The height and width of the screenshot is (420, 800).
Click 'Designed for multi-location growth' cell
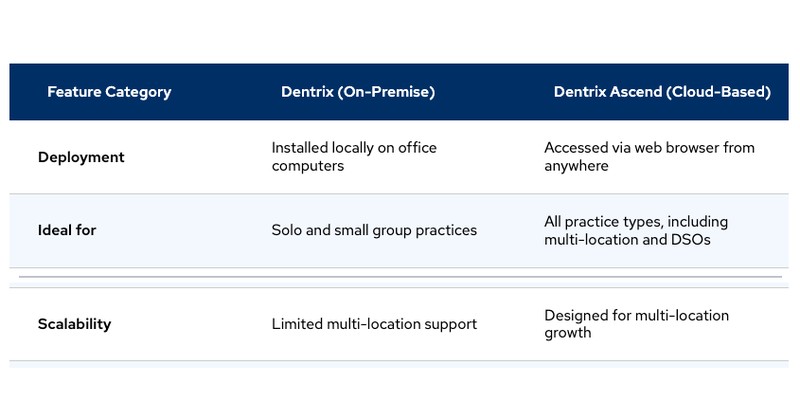[x=636, y=324]
